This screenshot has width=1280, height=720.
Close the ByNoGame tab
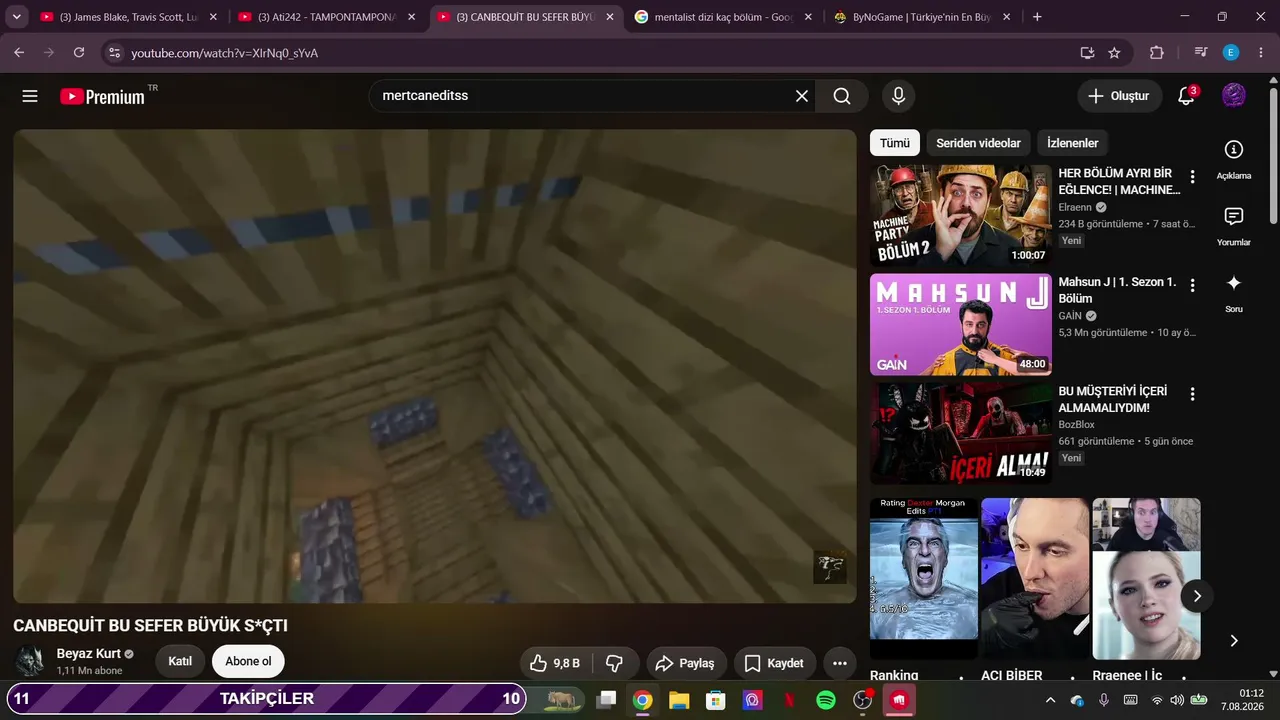pyautogui.click(x=1006, y=17)
